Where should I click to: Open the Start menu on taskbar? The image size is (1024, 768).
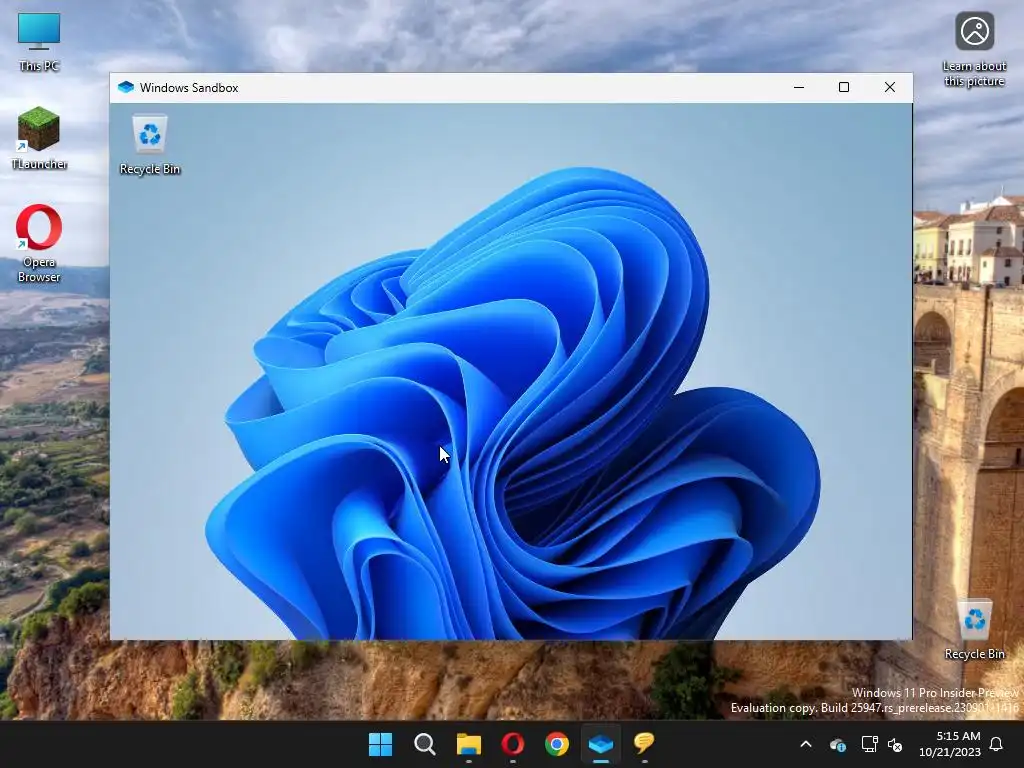click(x=381, y=744)
